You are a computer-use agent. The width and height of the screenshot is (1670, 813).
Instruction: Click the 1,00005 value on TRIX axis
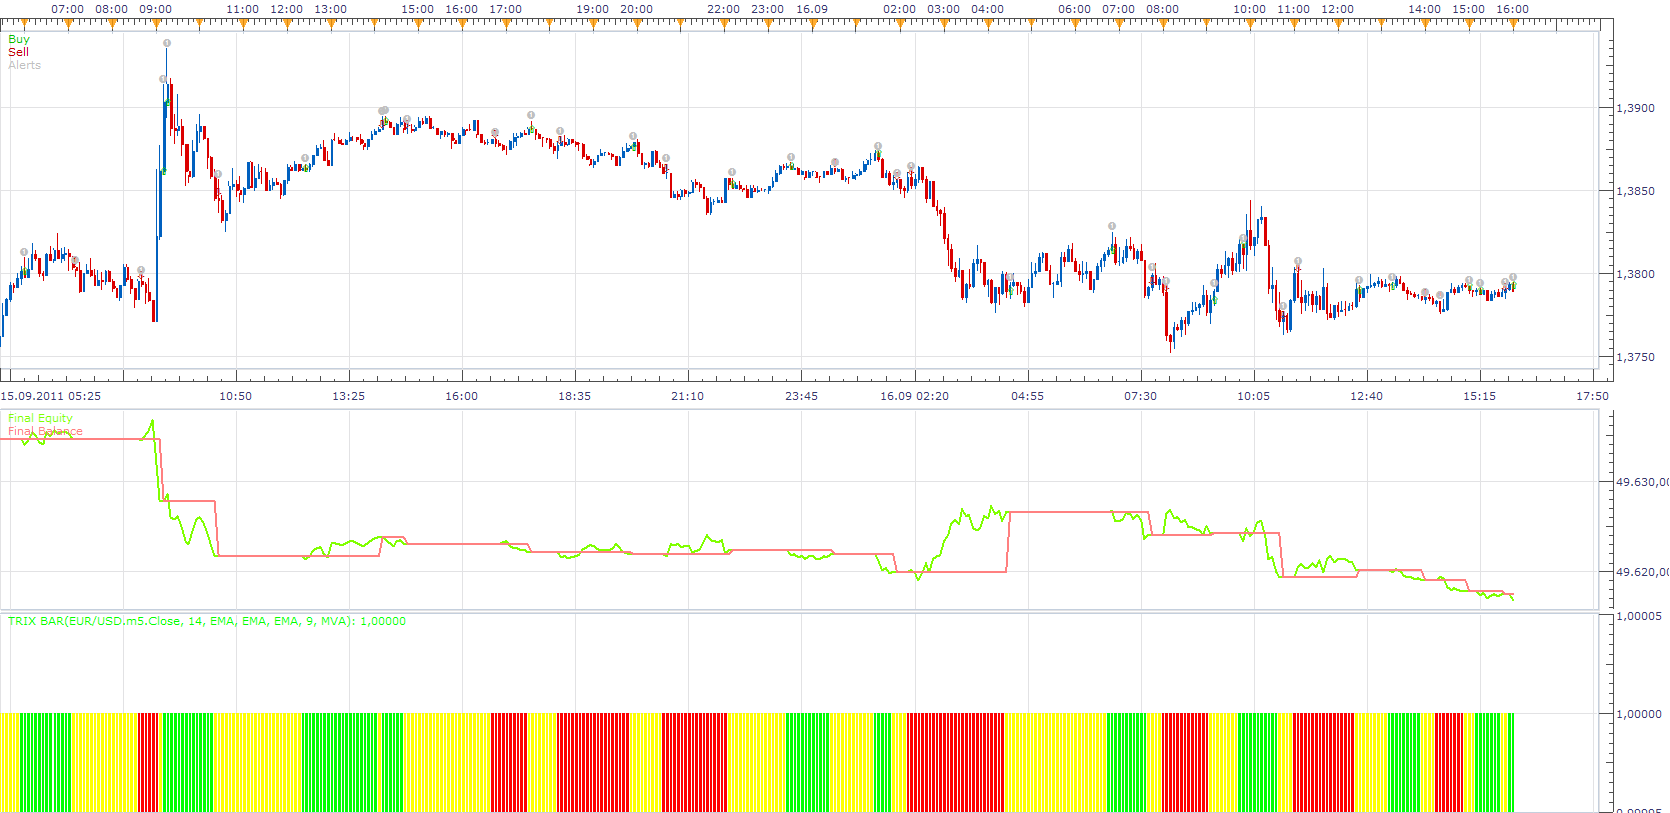coord(1639,616)
